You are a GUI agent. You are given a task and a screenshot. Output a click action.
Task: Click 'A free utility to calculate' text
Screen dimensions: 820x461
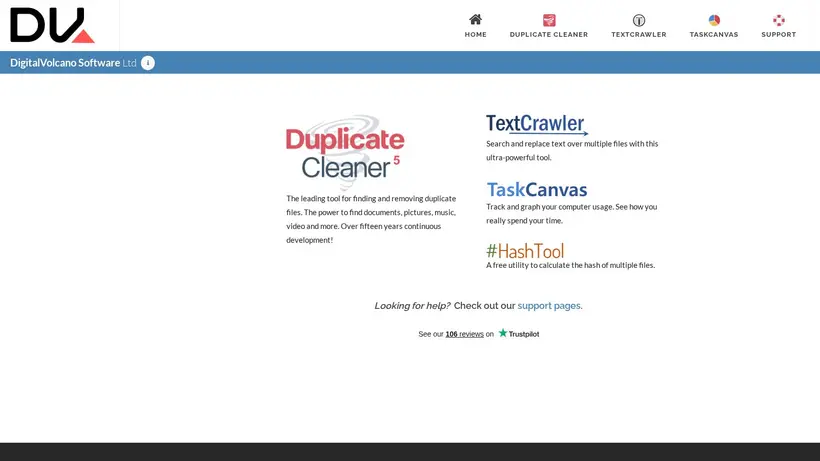[571, 265]
